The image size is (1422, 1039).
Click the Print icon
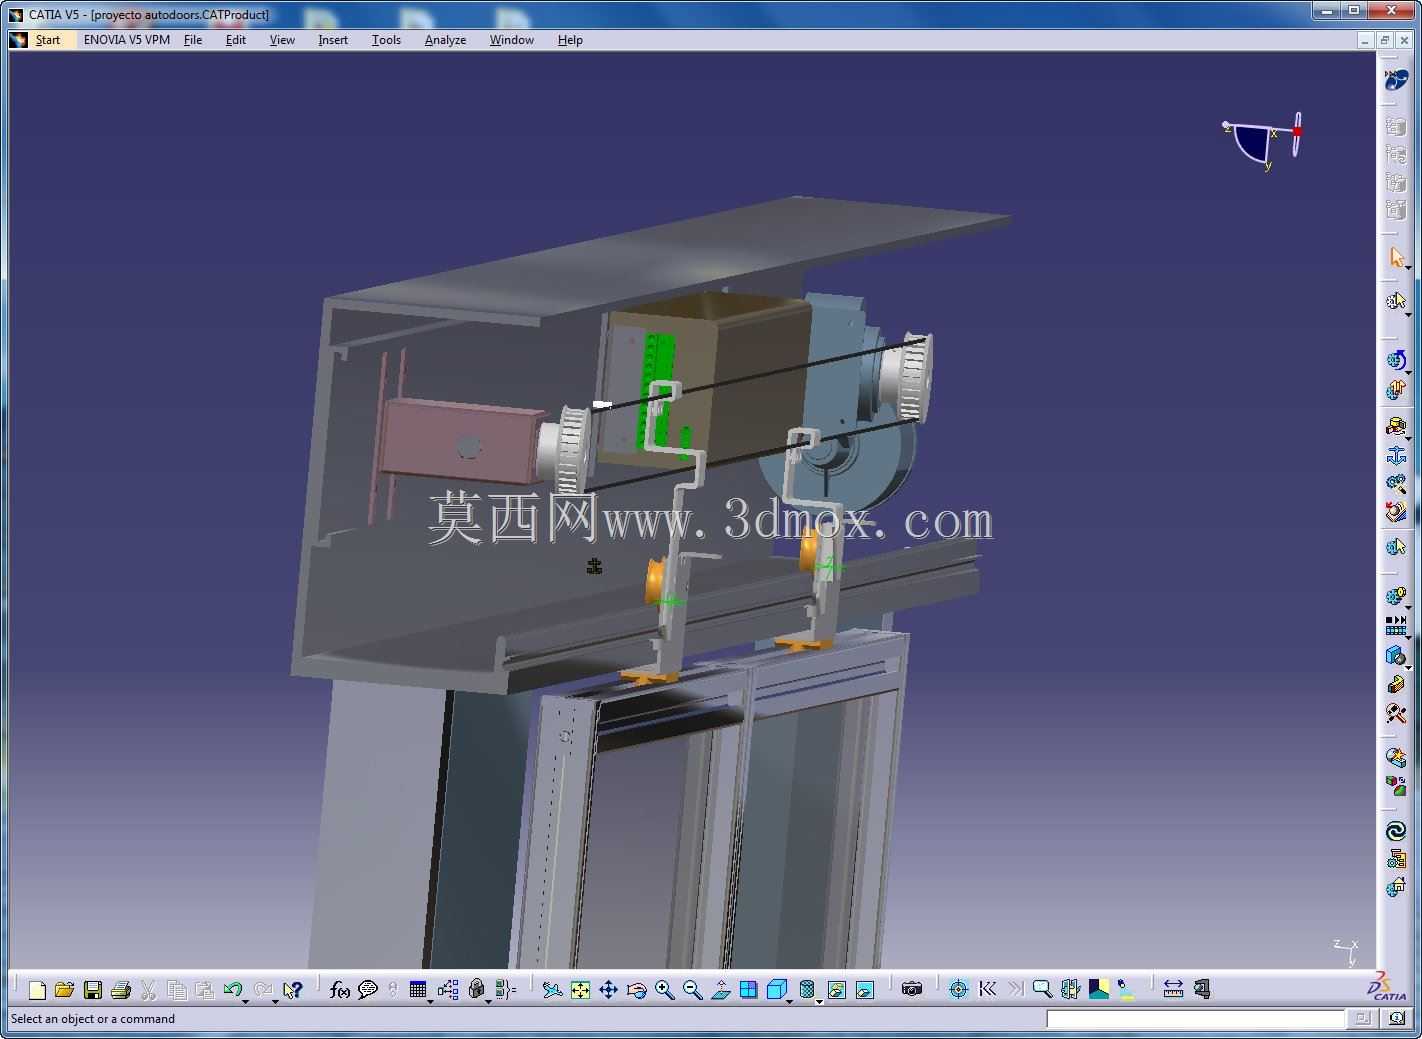(121, 990)
